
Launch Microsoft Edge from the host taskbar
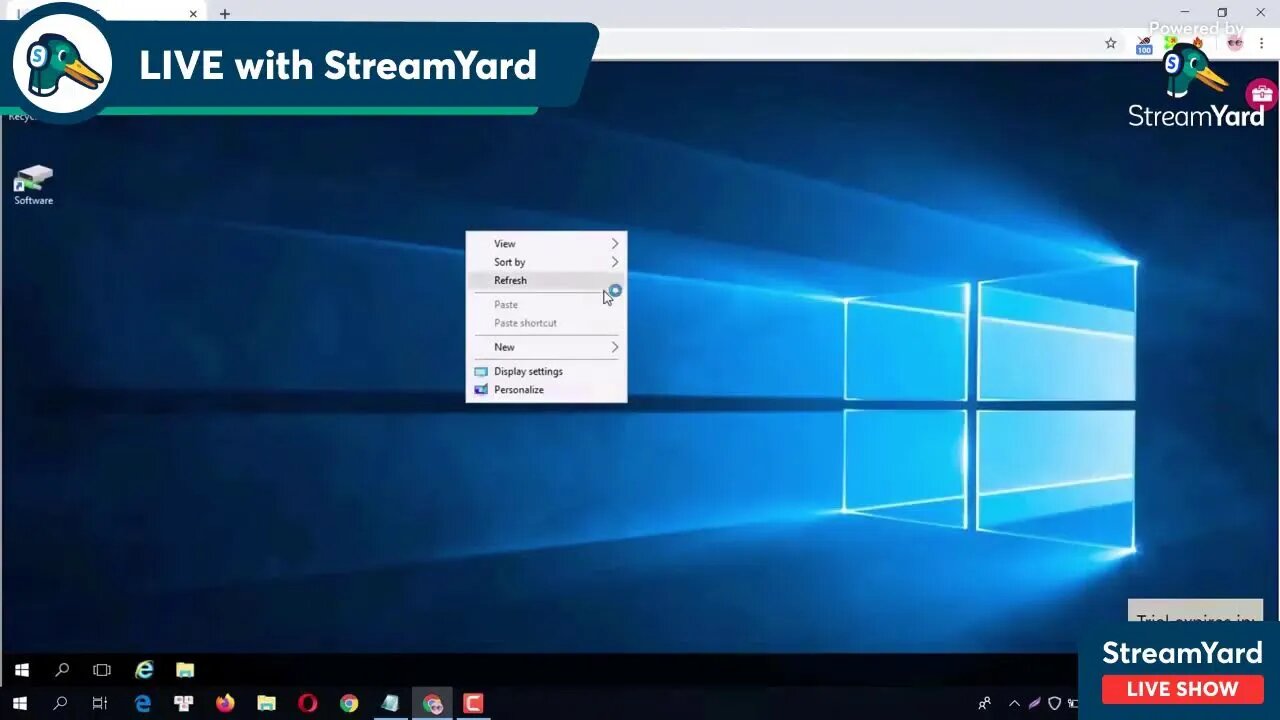[143, 703]
